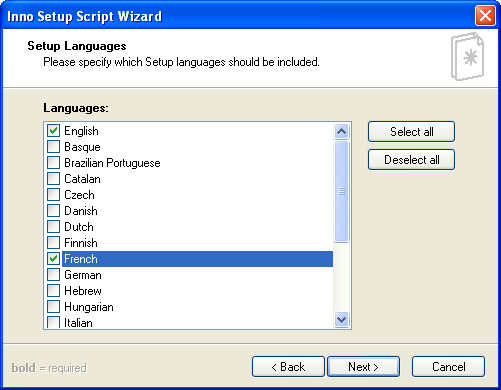Close the Inno Setup Script Wizard window
501x390 pixels.
click(485, 16)
